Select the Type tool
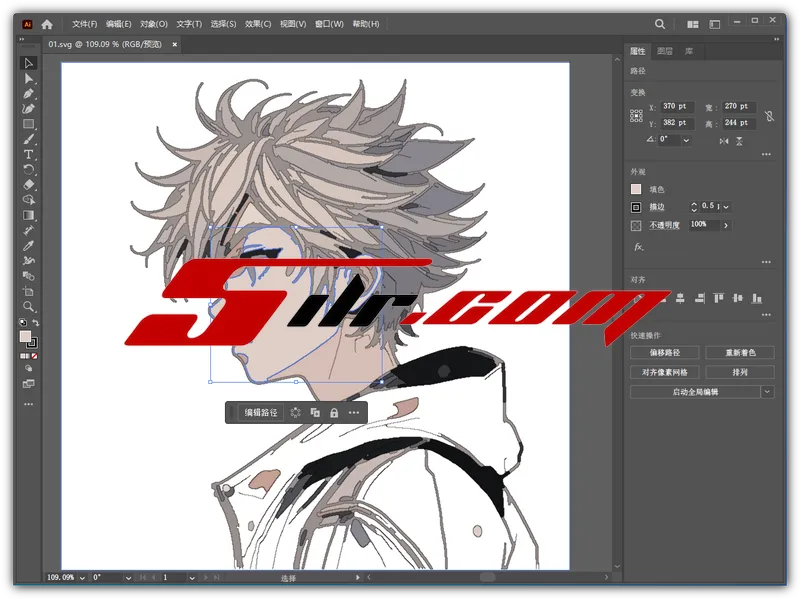This screenshot has width=800, height=599. [29, 155]
